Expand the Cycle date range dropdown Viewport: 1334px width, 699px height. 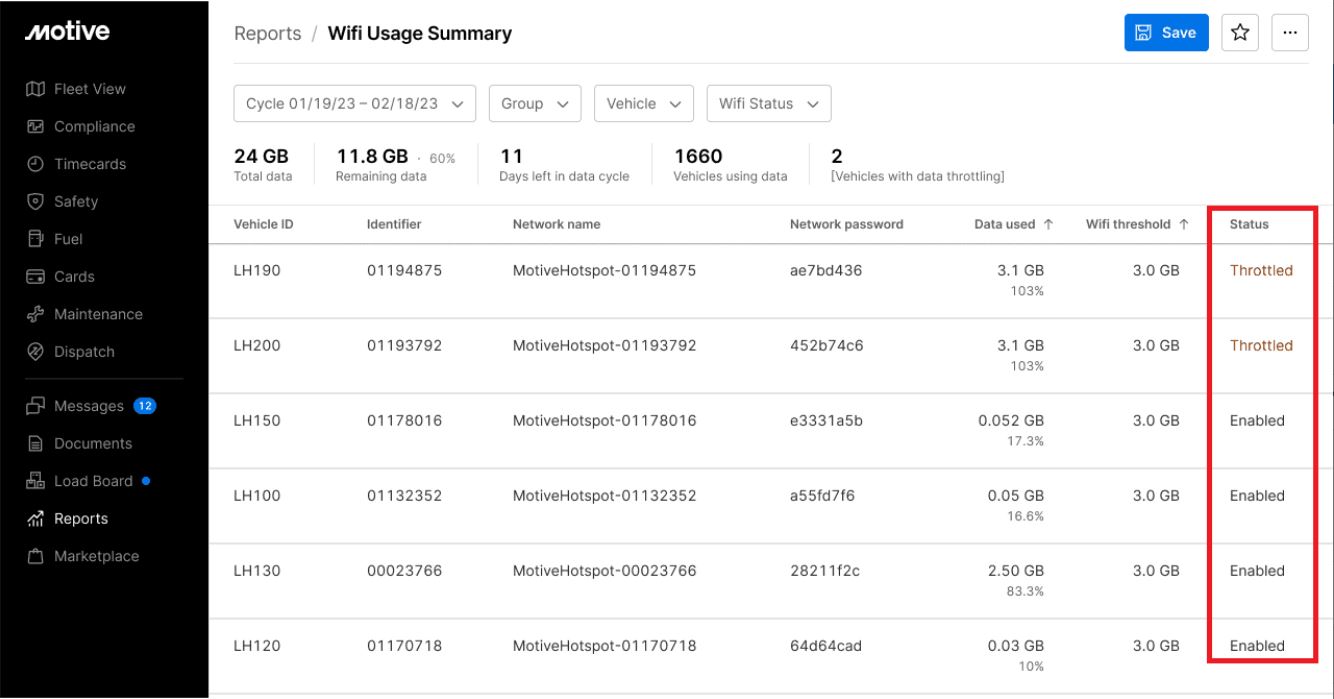pyautogui.click(x=354, y=104)
